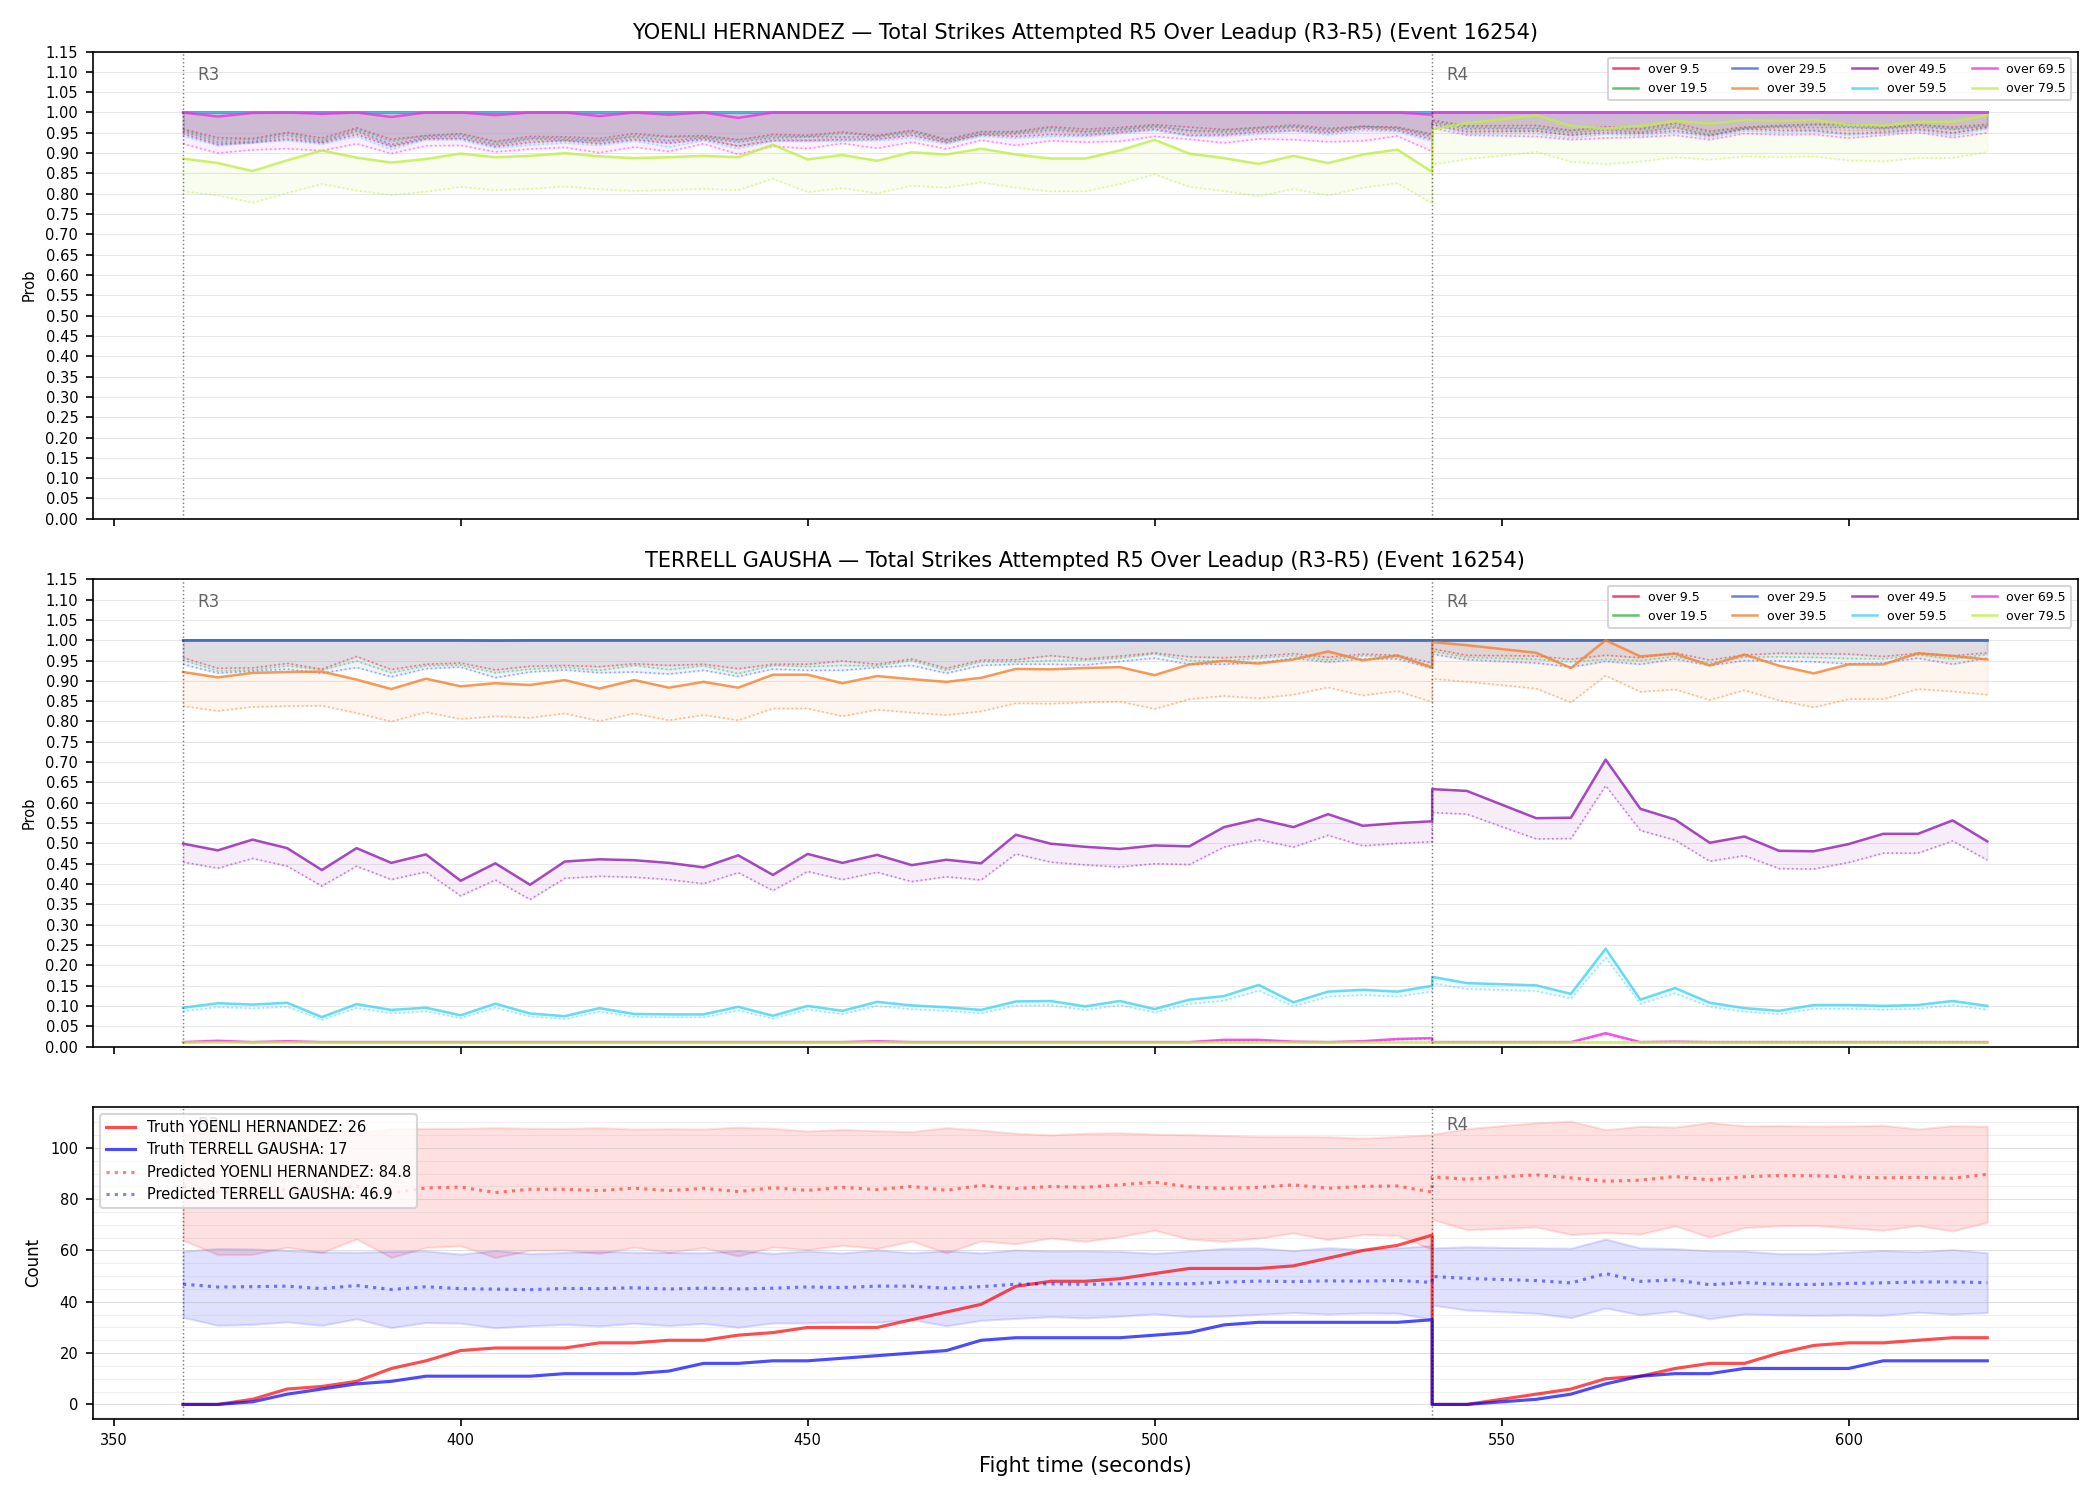Click the 'Count' y-axis label
The height and width of the screenshot is (1500, 2100).
tap(32, 1264)
